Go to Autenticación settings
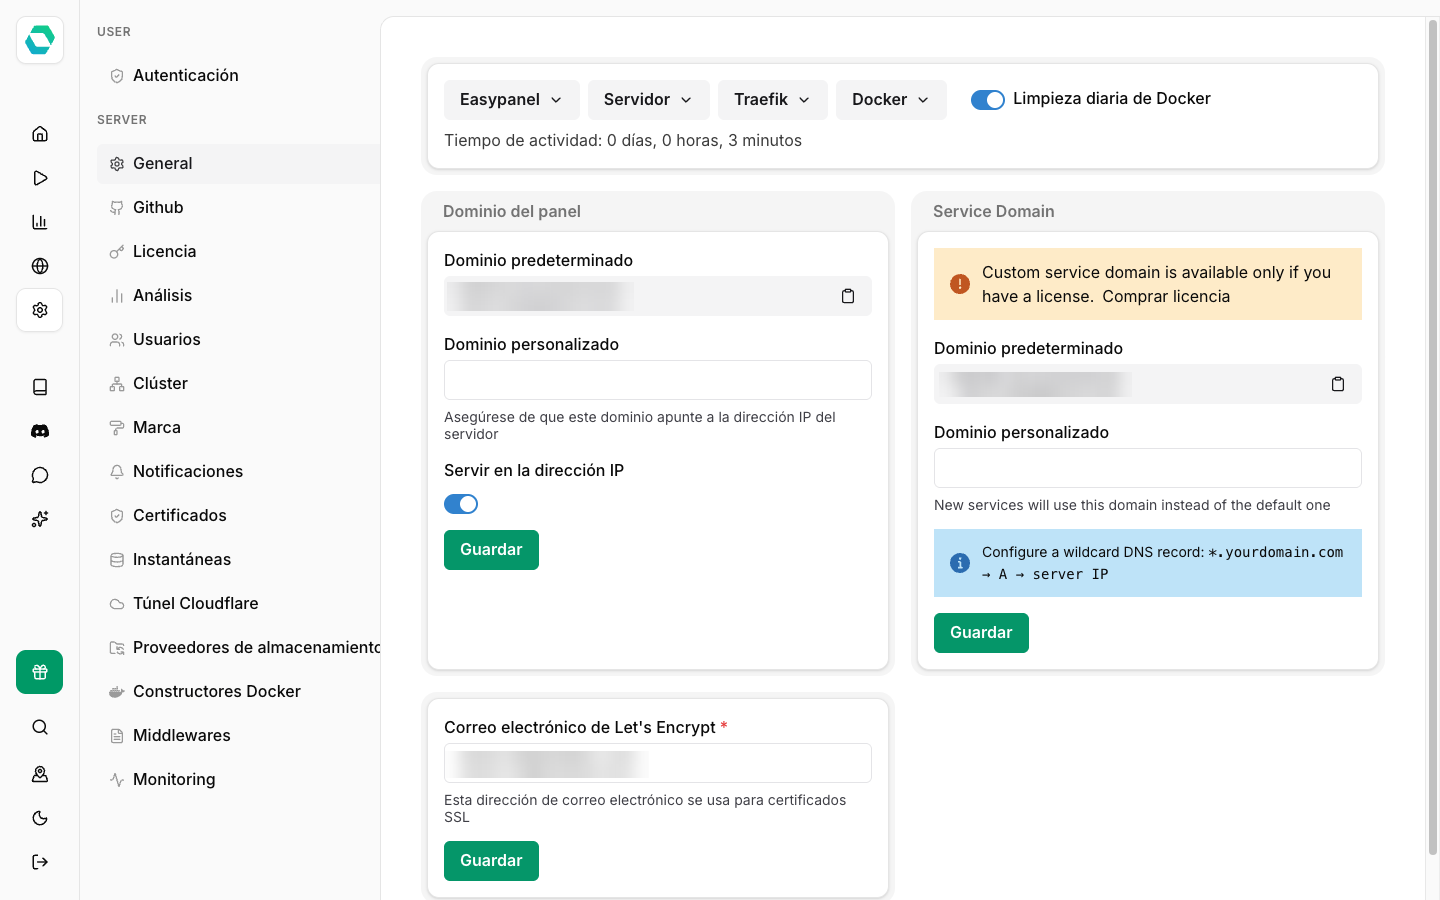Image resolution: width=1440 pixels, height=900 pixels. pyautogui.click(x=238, y=76)
